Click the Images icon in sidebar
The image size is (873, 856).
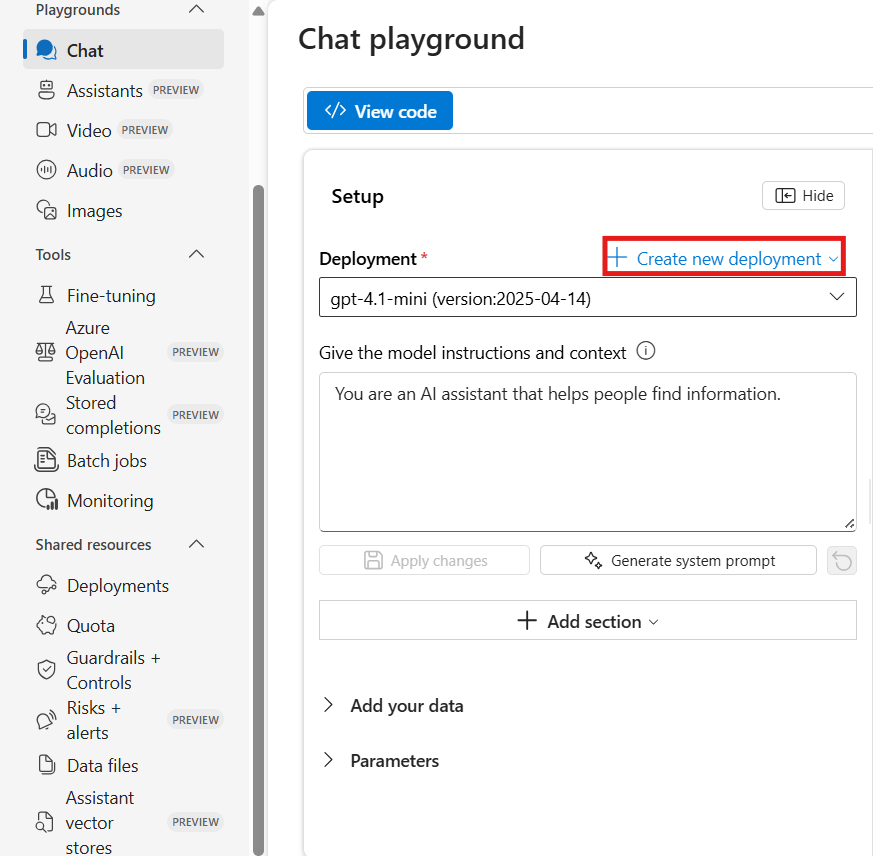(x=46, y=210)
